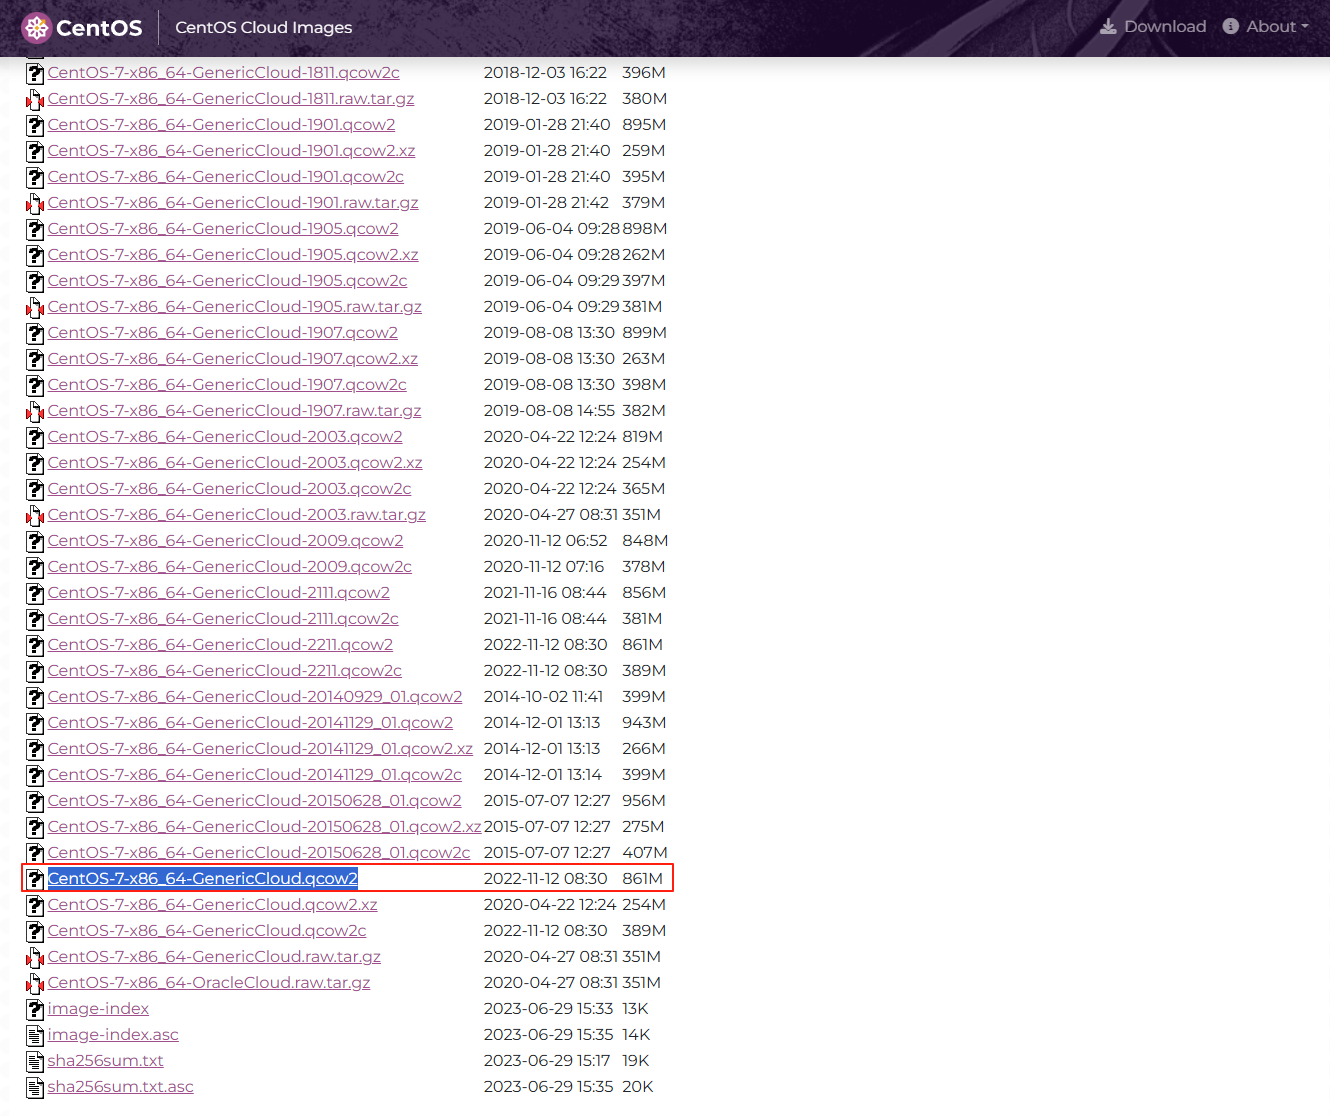Download CentOS-7-x86_64-GenericCloud.qcow2 highlighted link
Viewport: 1330px width, 1116px height.
202,879
